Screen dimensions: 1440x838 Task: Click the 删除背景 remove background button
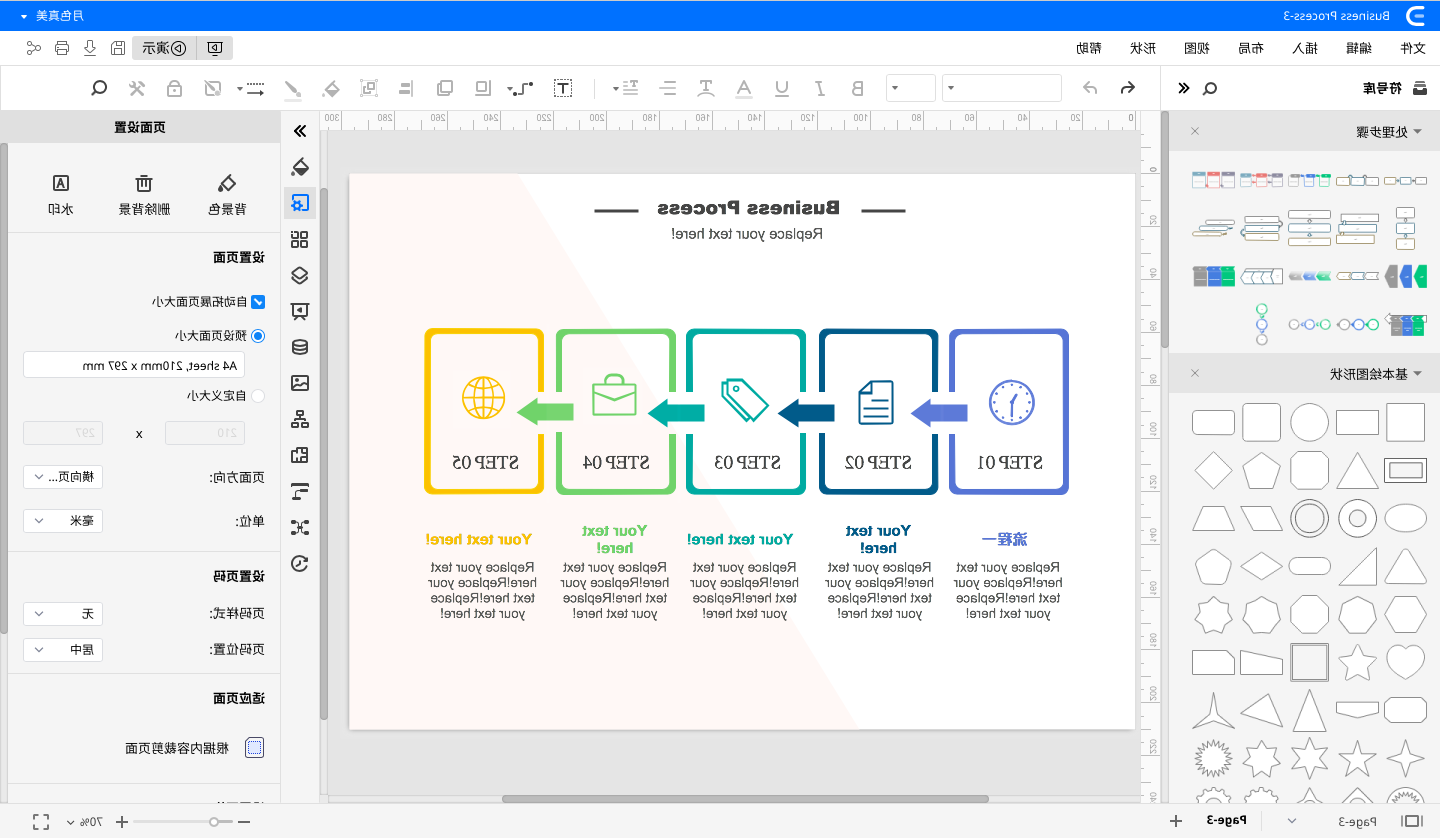[x=144, y=194]
